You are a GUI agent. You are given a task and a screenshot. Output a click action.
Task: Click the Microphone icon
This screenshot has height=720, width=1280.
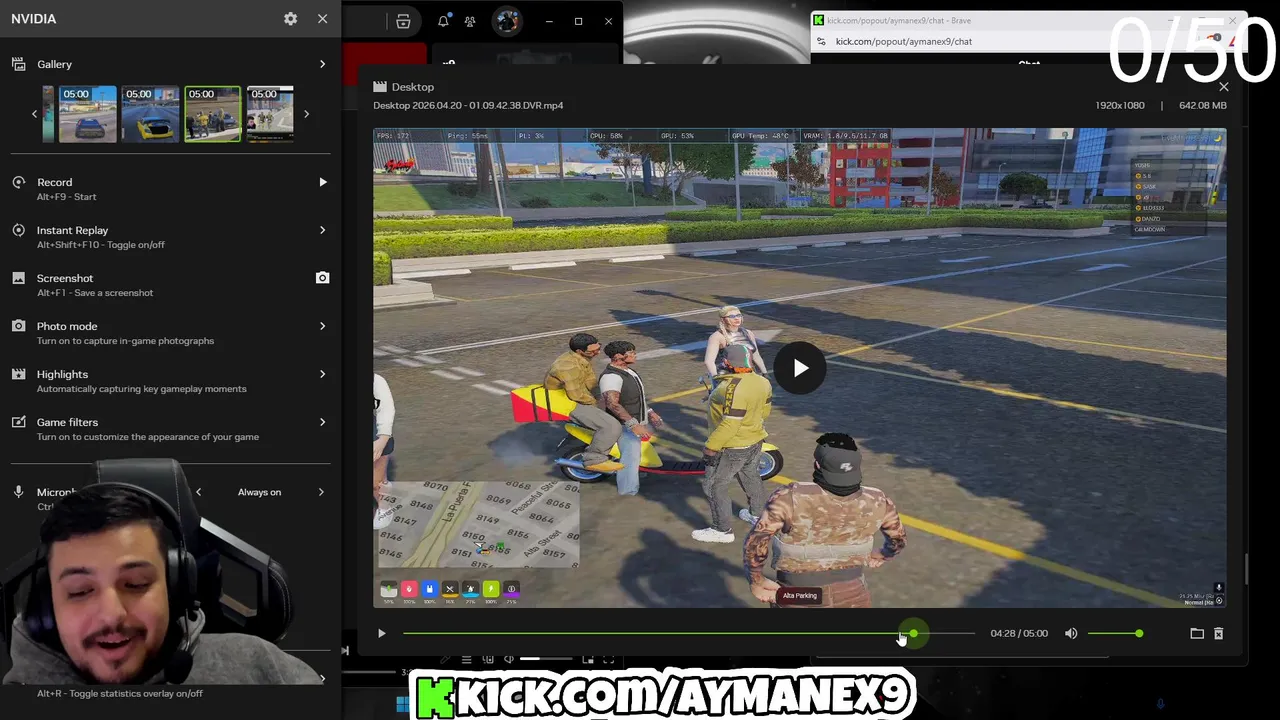click(18, 492)
